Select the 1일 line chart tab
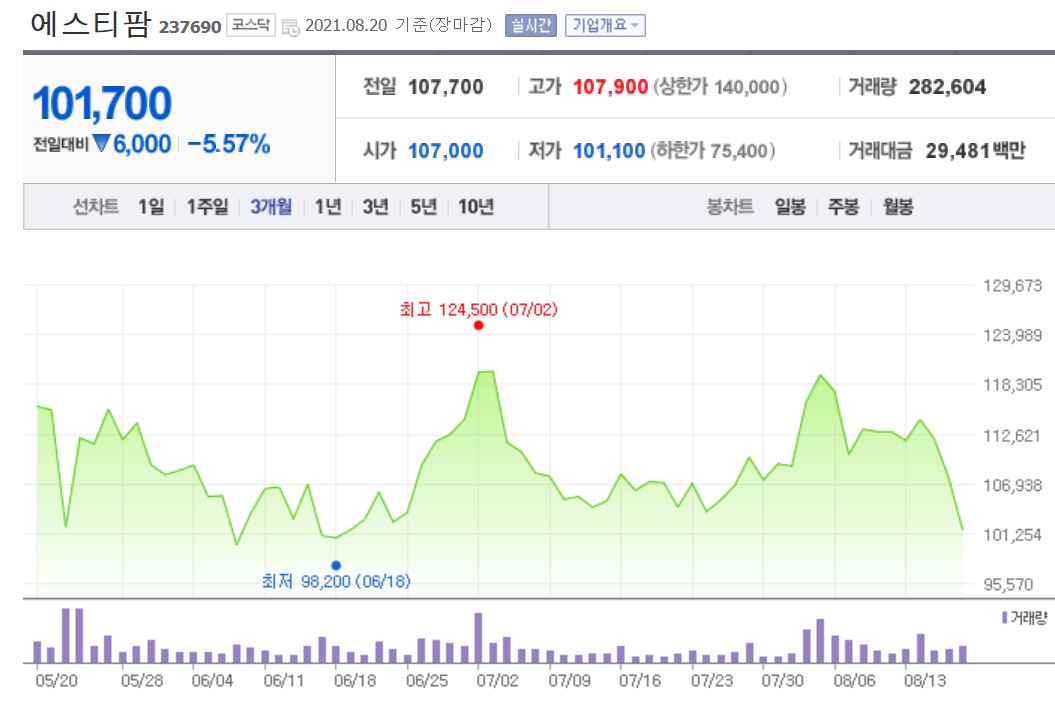 pos(151,207)
